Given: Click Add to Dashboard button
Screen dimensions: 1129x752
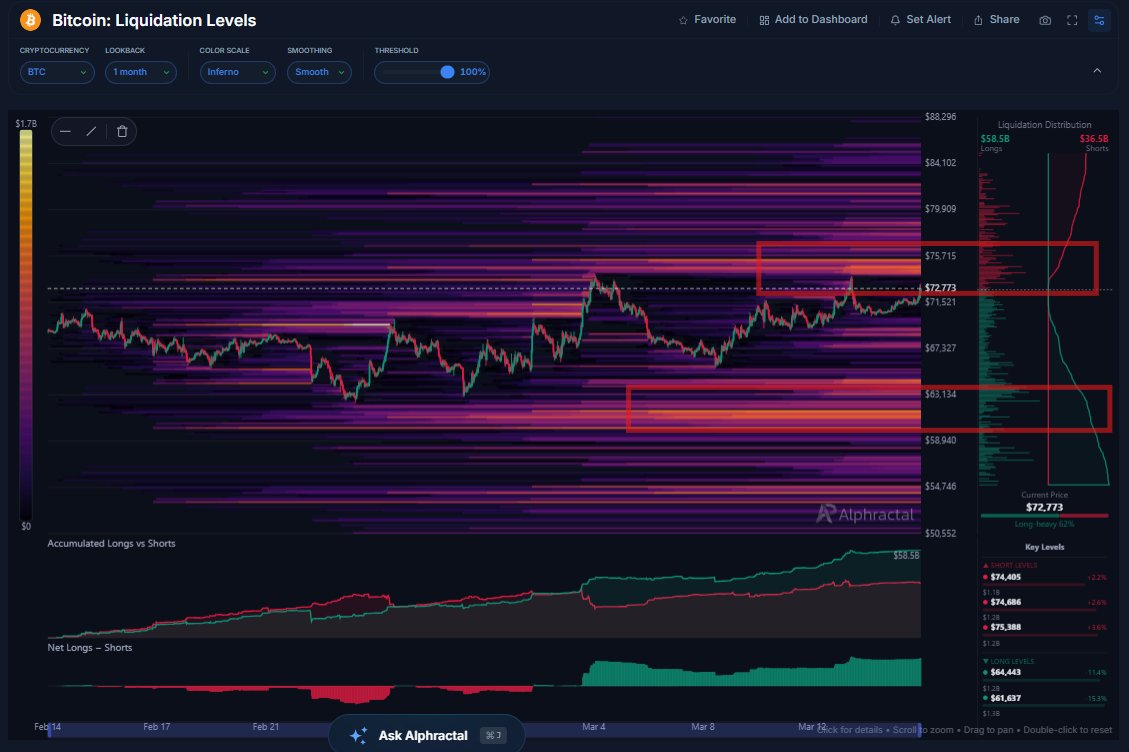Looking at the screenshot, I should pos(814,20).
